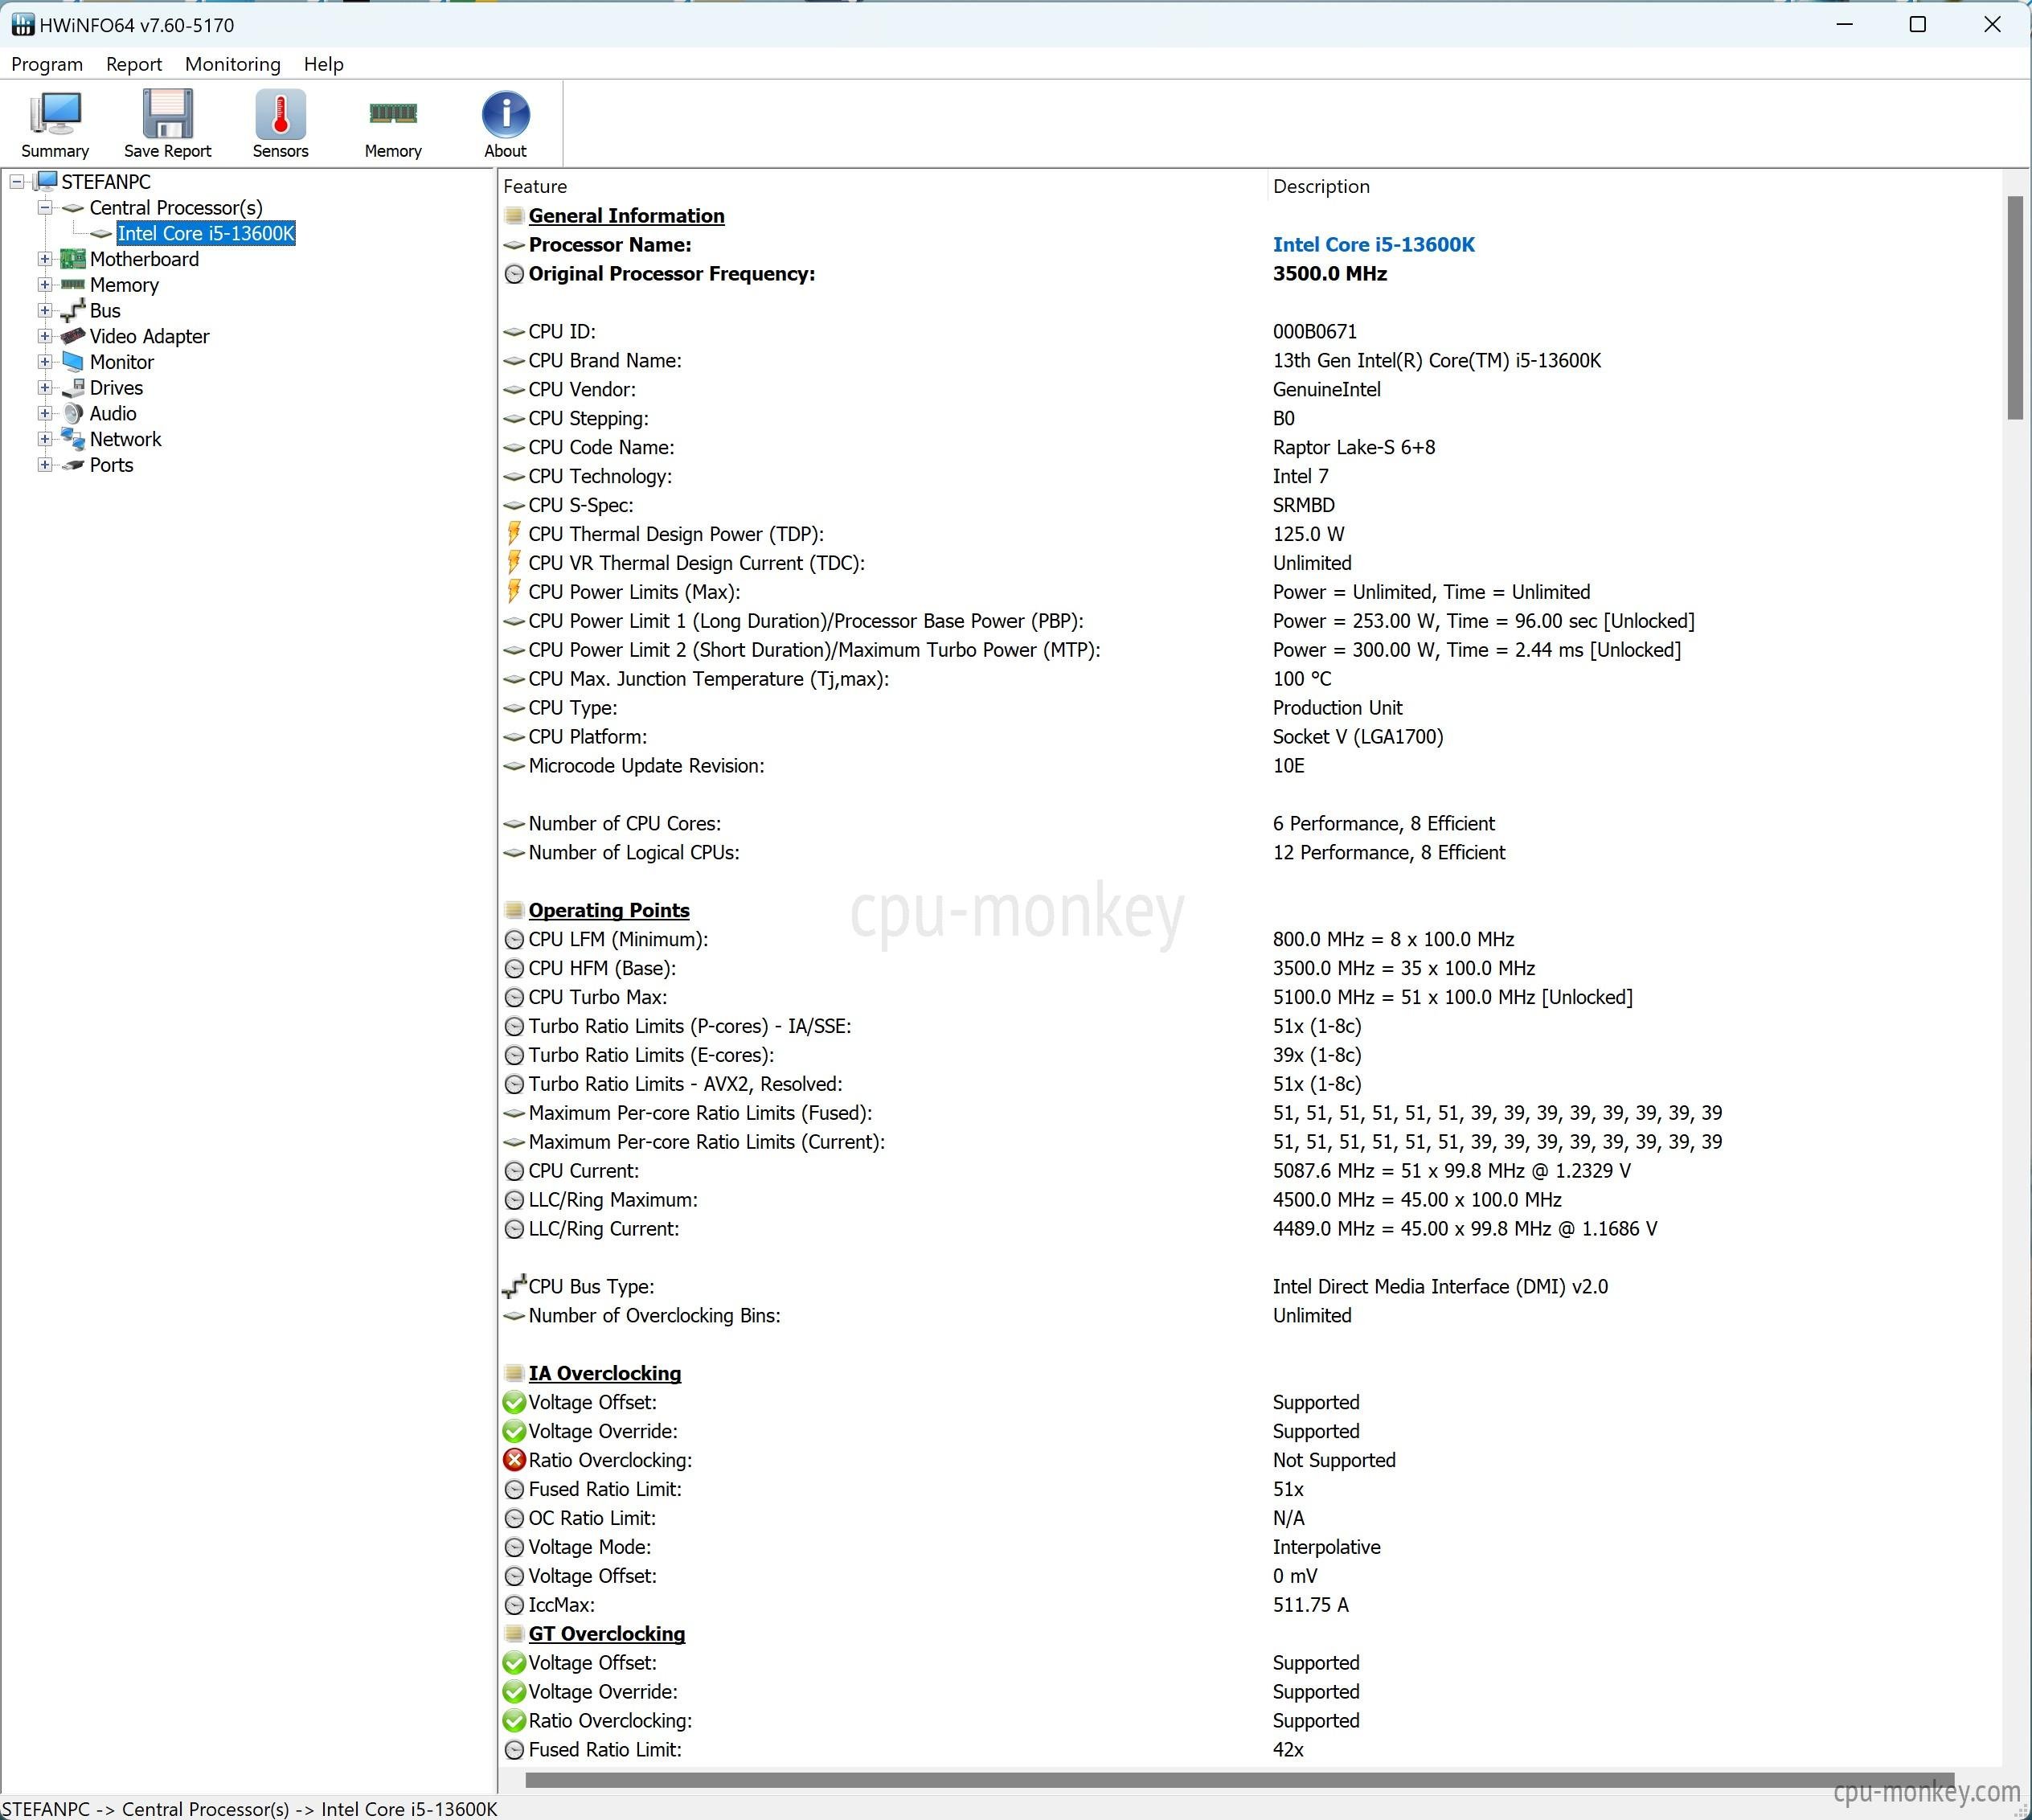Click the 'Raptor Lake-S 6+8' value
2032x1820 pixels.
click(1354, 447)
